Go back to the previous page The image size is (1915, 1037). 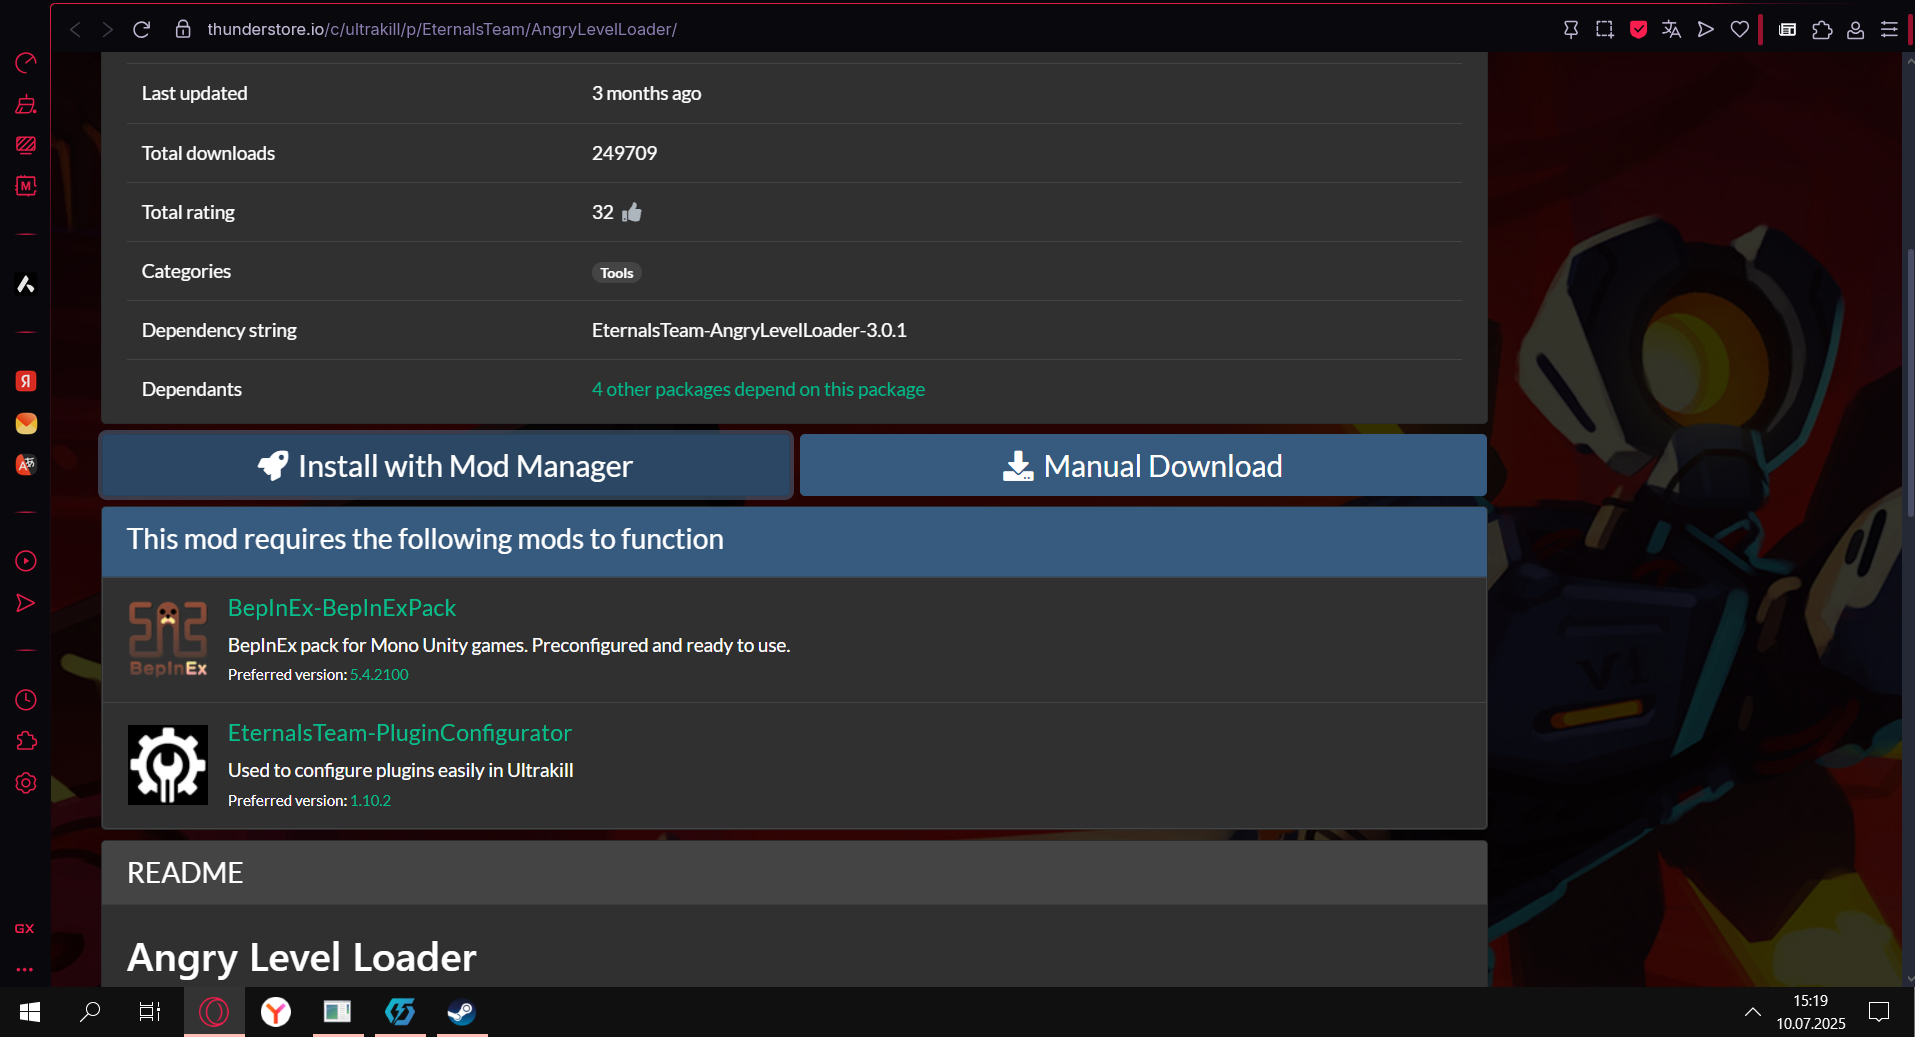75,30
